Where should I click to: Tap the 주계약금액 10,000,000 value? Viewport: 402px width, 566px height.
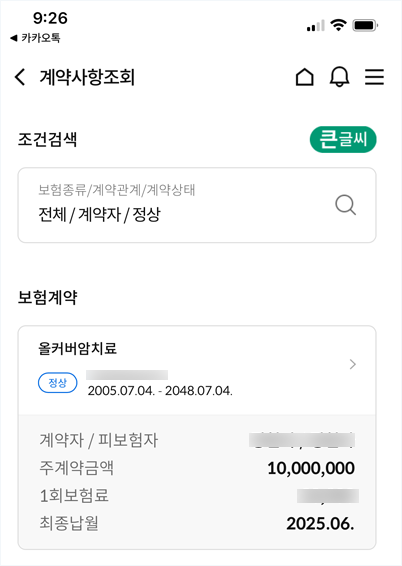point(311,468)
